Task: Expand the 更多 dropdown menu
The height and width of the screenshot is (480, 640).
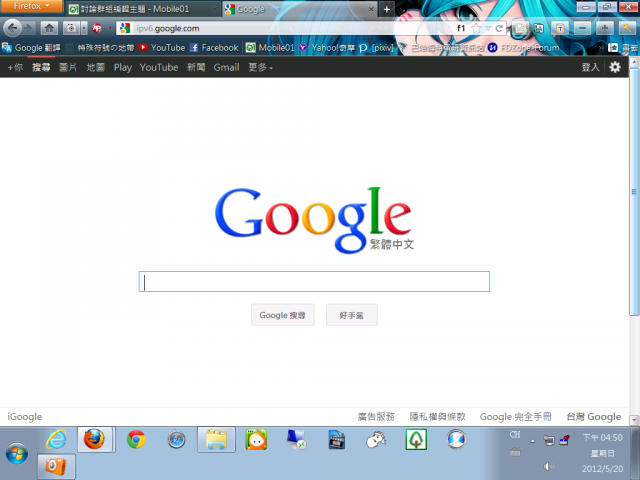Action: [x=260, y=67]
